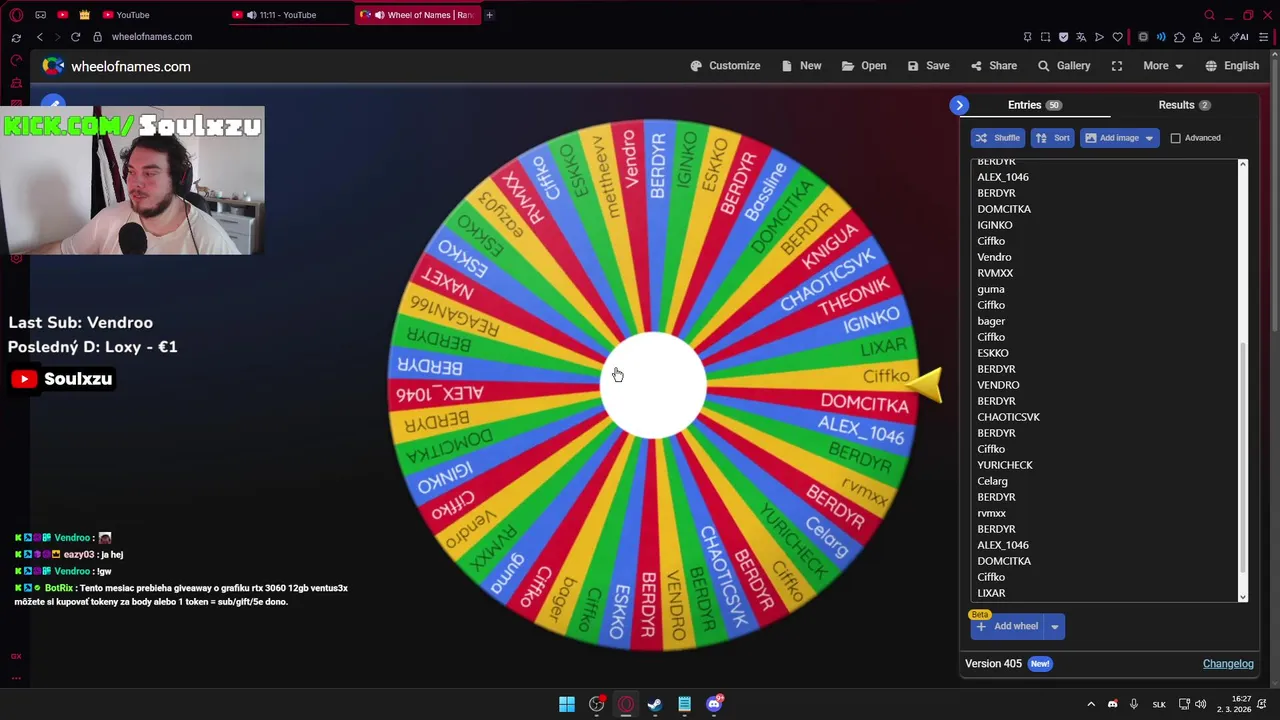Click the pin icon in address bar
This screenshot has width=1280, height=720.
[1027, 37]
